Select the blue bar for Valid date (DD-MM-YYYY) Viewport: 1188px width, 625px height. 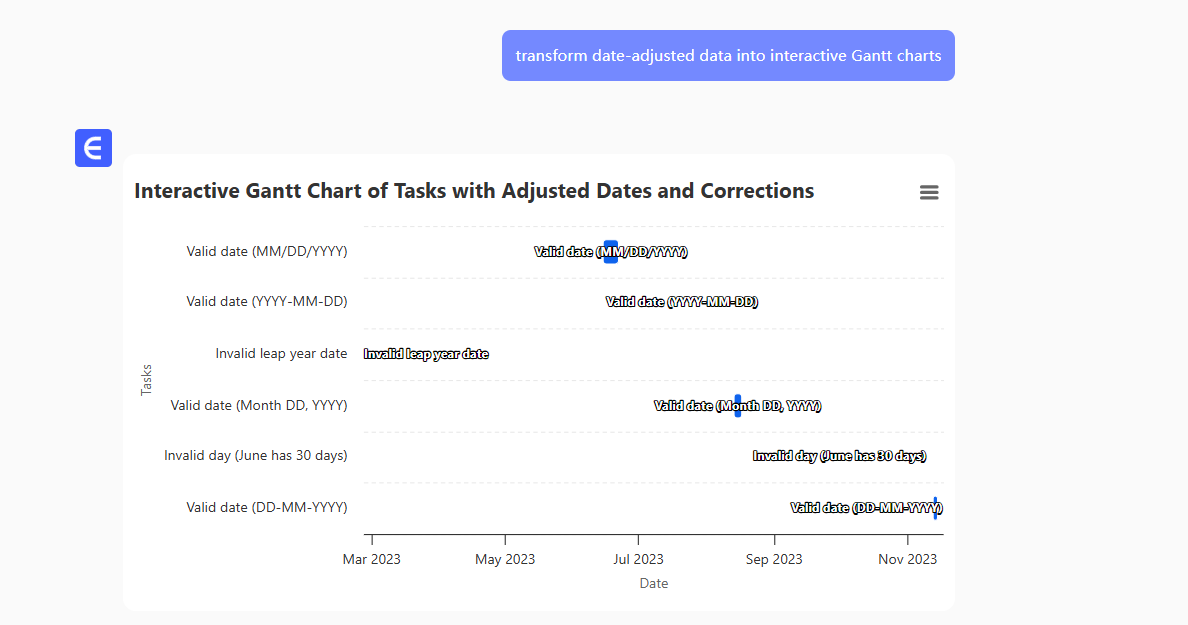pyautogui.click(x=935, y=507)
